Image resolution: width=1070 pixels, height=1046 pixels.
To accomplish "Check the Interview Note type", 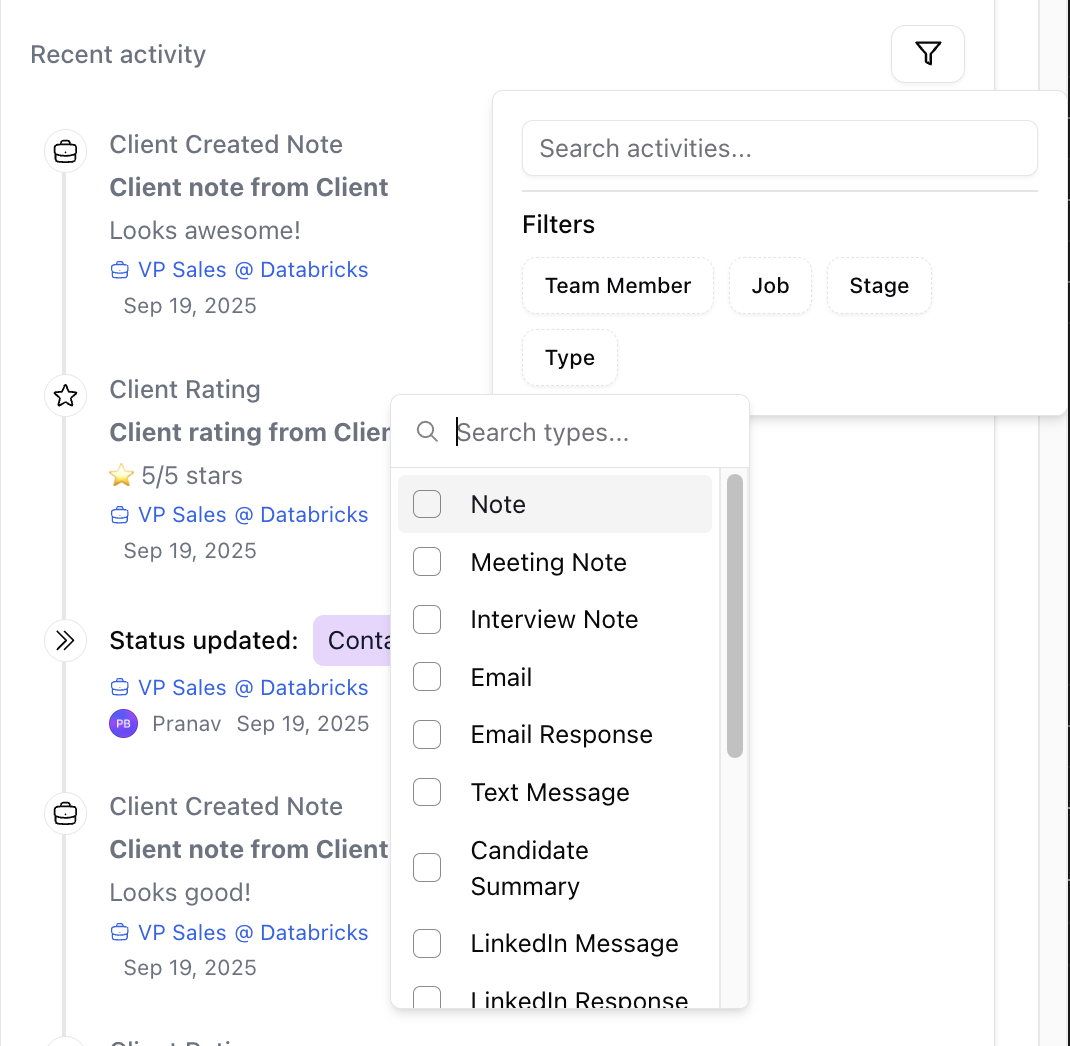I will [427, 620].
